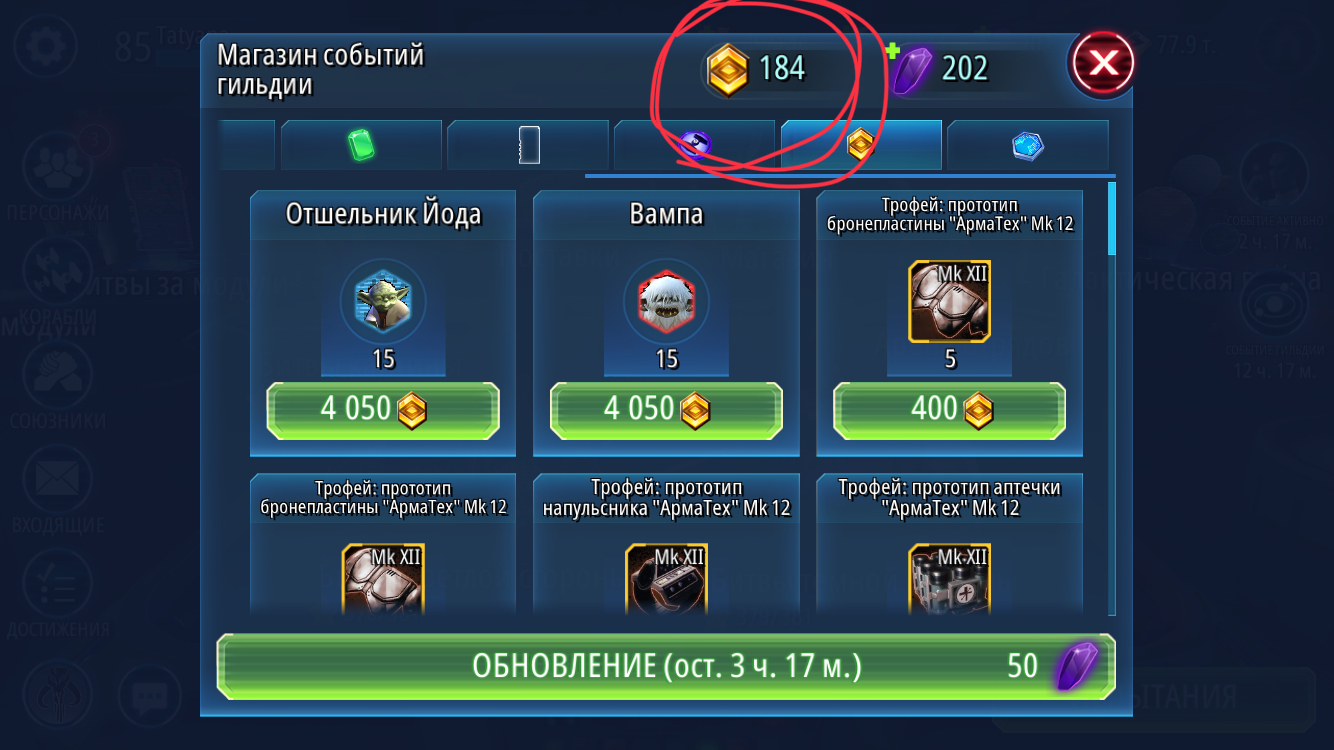Select the Mk XII ArmaTek medpac item
This screenshot has width=1334, height=750.
pos(949,578)
